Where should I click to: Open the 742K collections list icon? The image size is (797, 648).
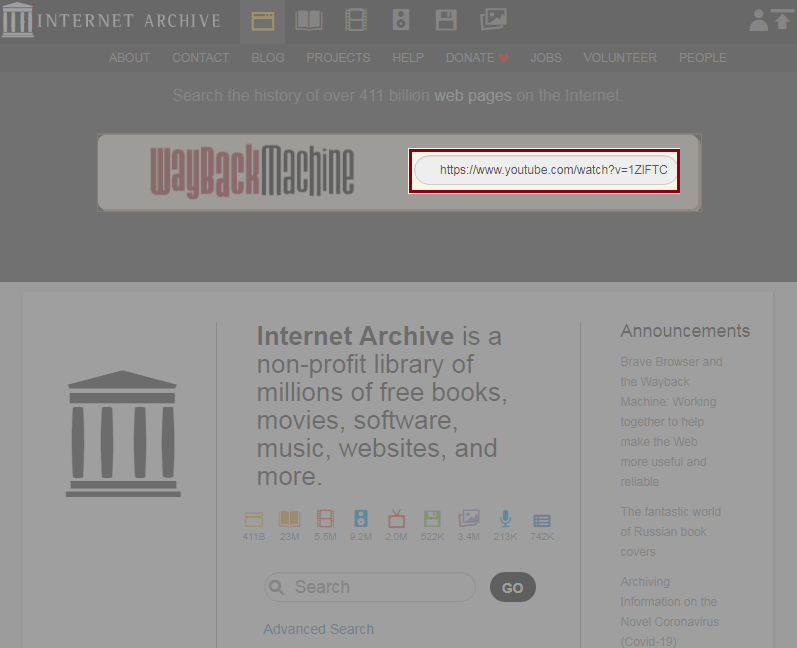(x=542, y=520)
